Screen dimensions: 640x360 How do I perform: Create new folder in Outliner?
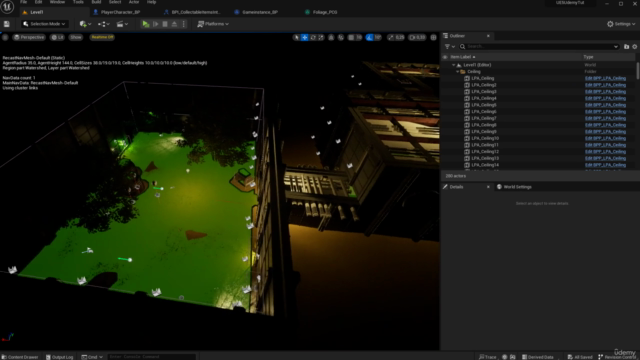pyautogui.click(x=627, y=47)
